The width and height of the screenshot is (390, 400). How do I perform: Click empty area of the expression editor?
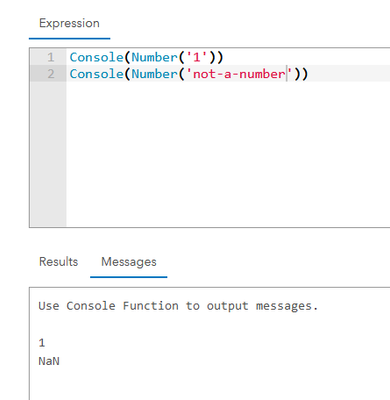[227, 153]
